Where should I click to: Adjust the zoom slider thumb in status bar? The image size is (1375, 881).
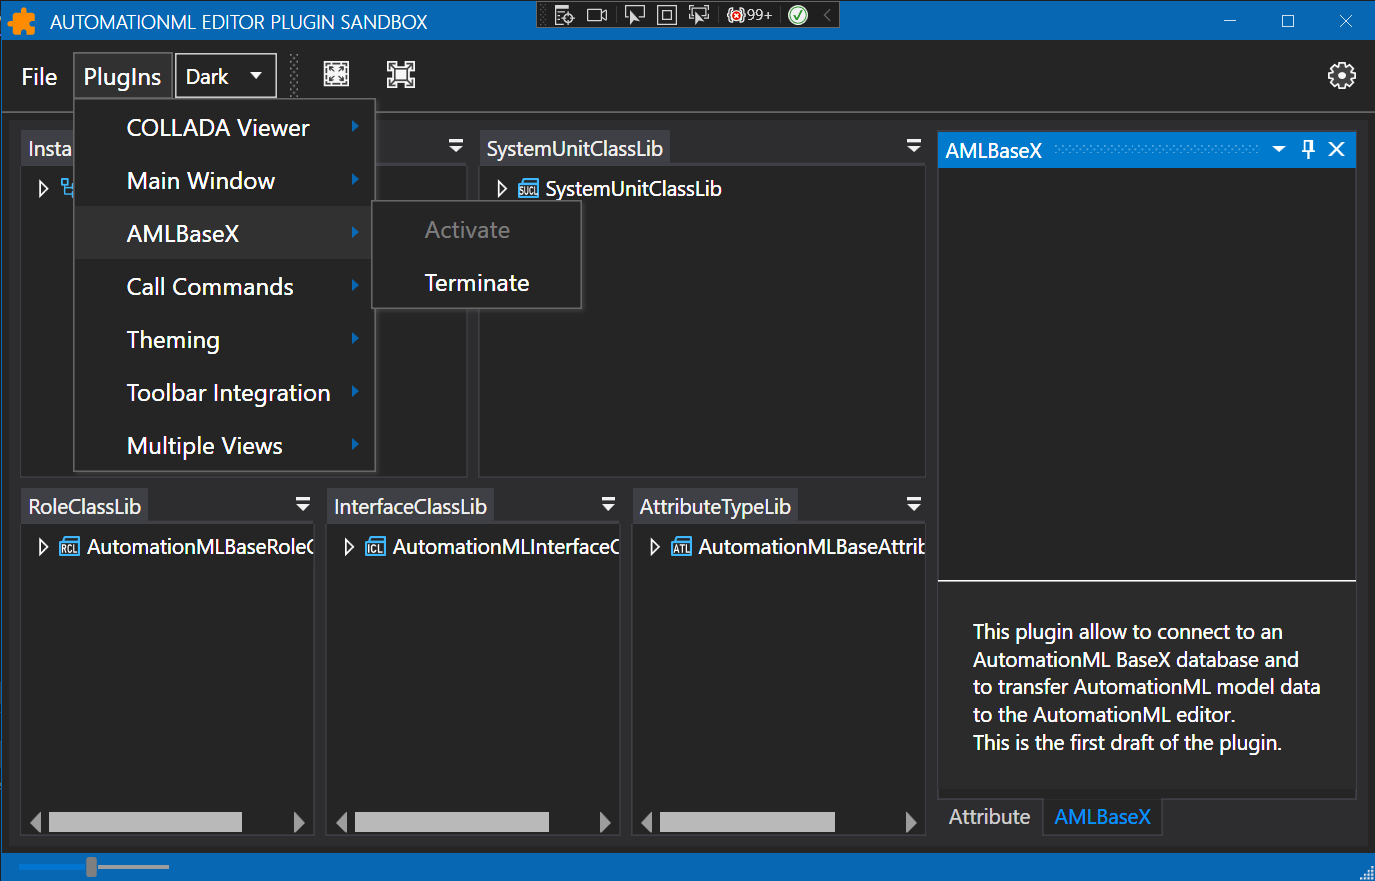91,866
